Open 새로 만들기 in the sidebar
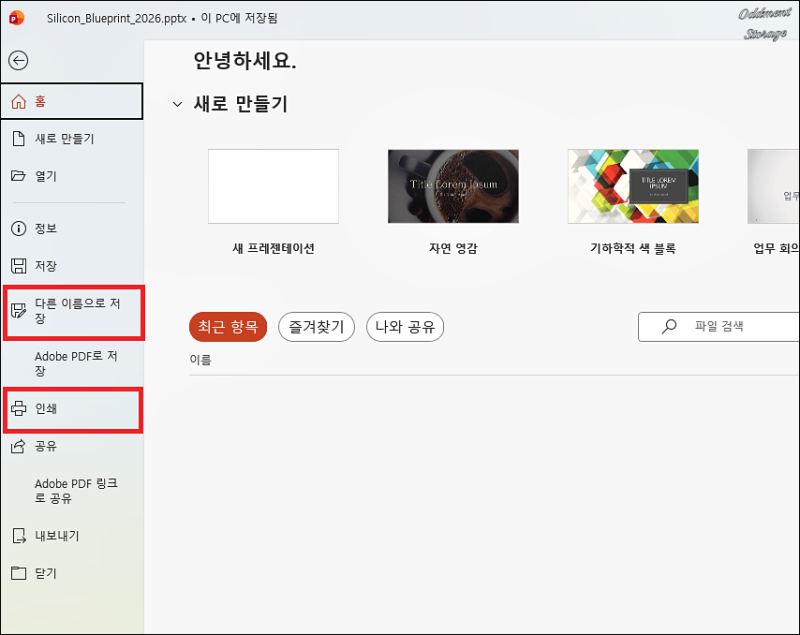The image size is (800, 635). (72, 139)
